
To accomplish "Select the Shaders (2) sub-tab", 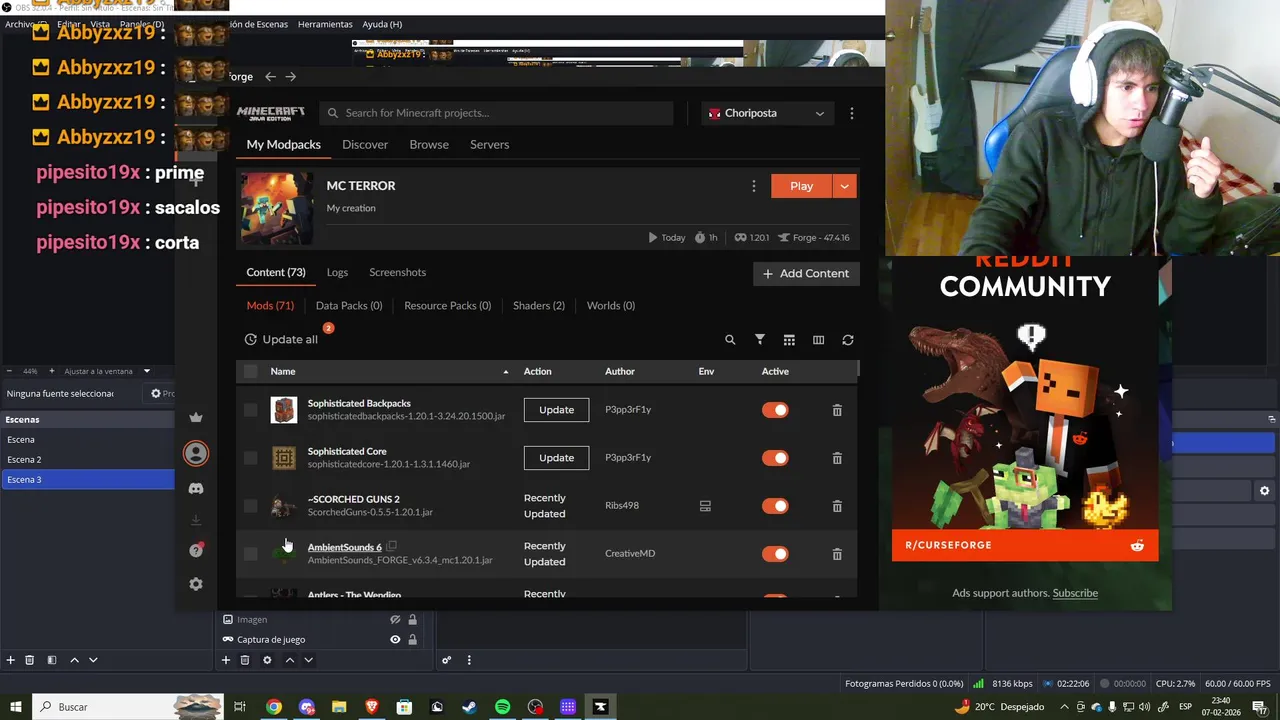I will [x=538, y=305].
